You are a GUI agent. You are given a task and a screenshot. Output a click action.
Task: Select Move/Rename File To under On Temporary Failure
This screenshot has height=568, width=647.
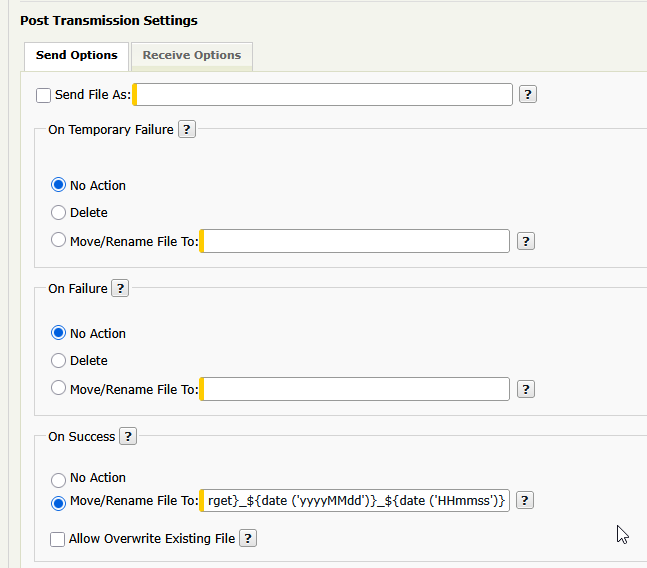pos(58,240)
